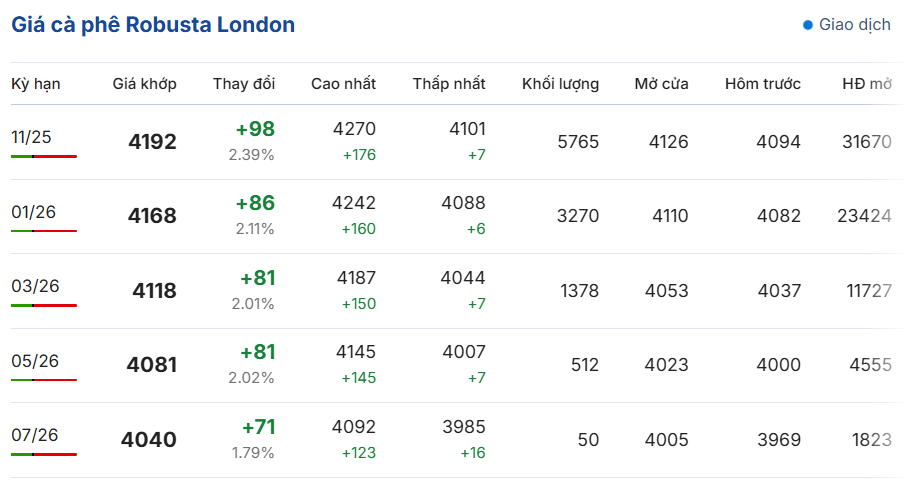Select the 01/26 contract term
The image size is (914, 484).
point(33,212)
